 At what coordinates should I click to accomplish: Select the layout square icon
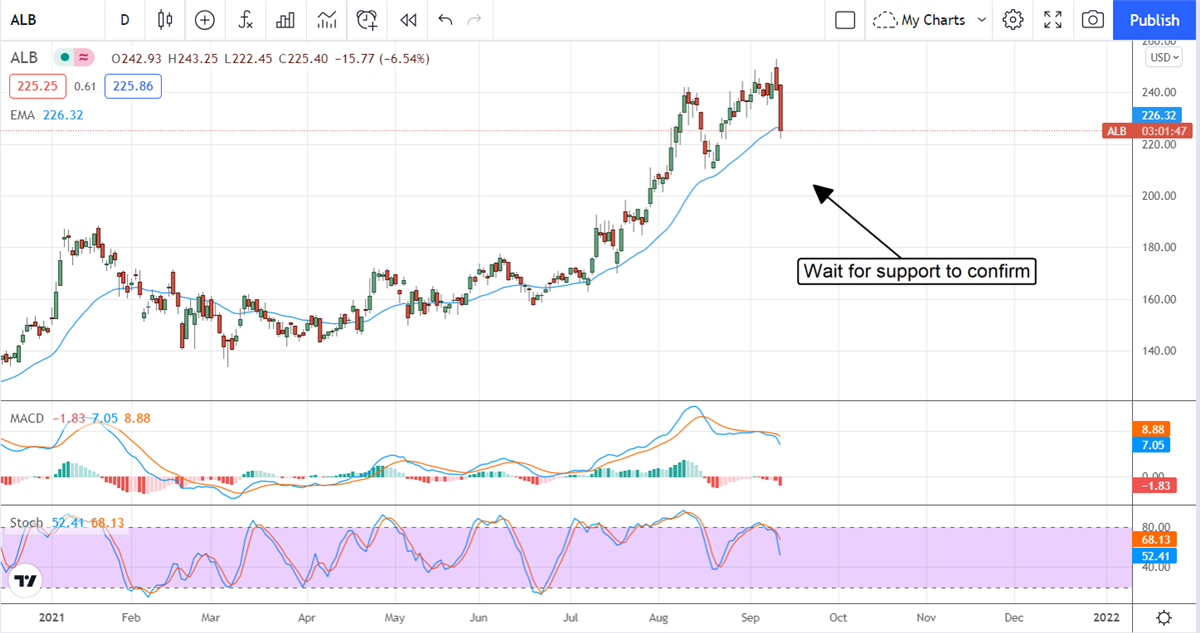845,19
